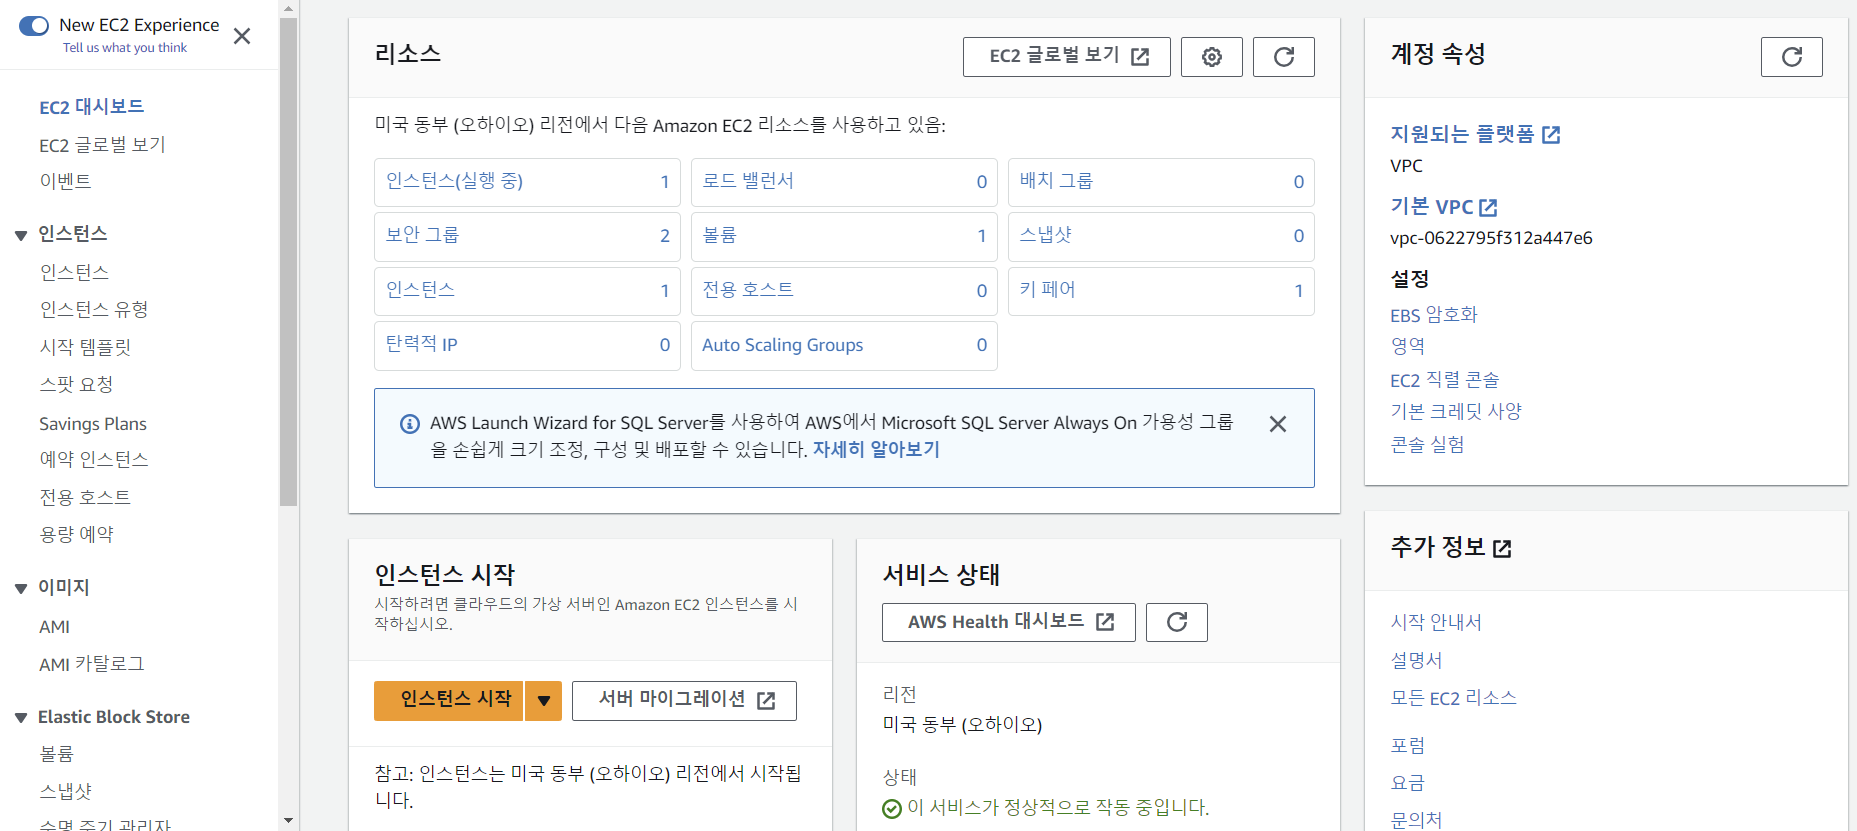
Task: Open EC2 글로벌 보기 in sidebar
Action: point(102,144)
